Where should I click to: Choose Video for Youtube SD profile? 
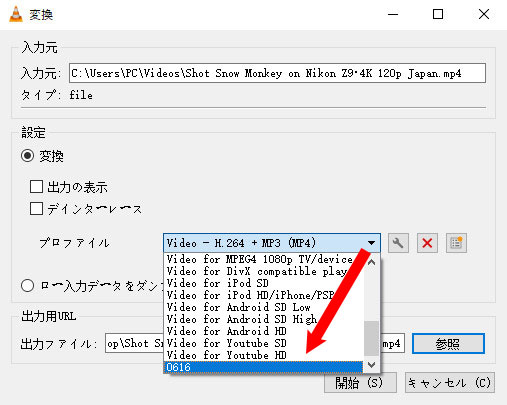(x=263, y=343)
